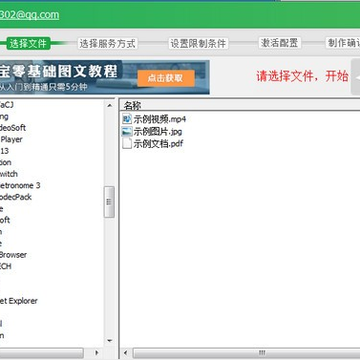Select the folder ending in Browser
360x360 pixels.
pyautogui.click(x=13, y=255)
